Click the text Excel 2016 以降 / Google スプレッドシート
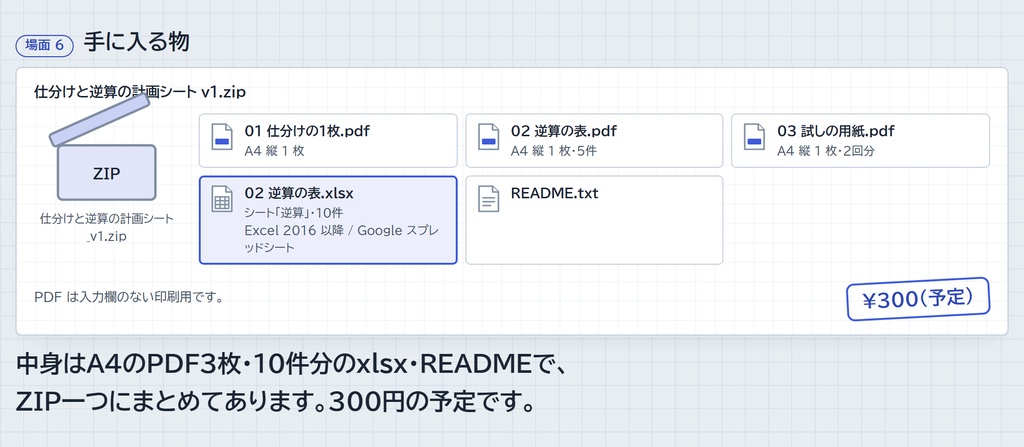This screenshot has width=1024, height=447. tap(342, 239)
